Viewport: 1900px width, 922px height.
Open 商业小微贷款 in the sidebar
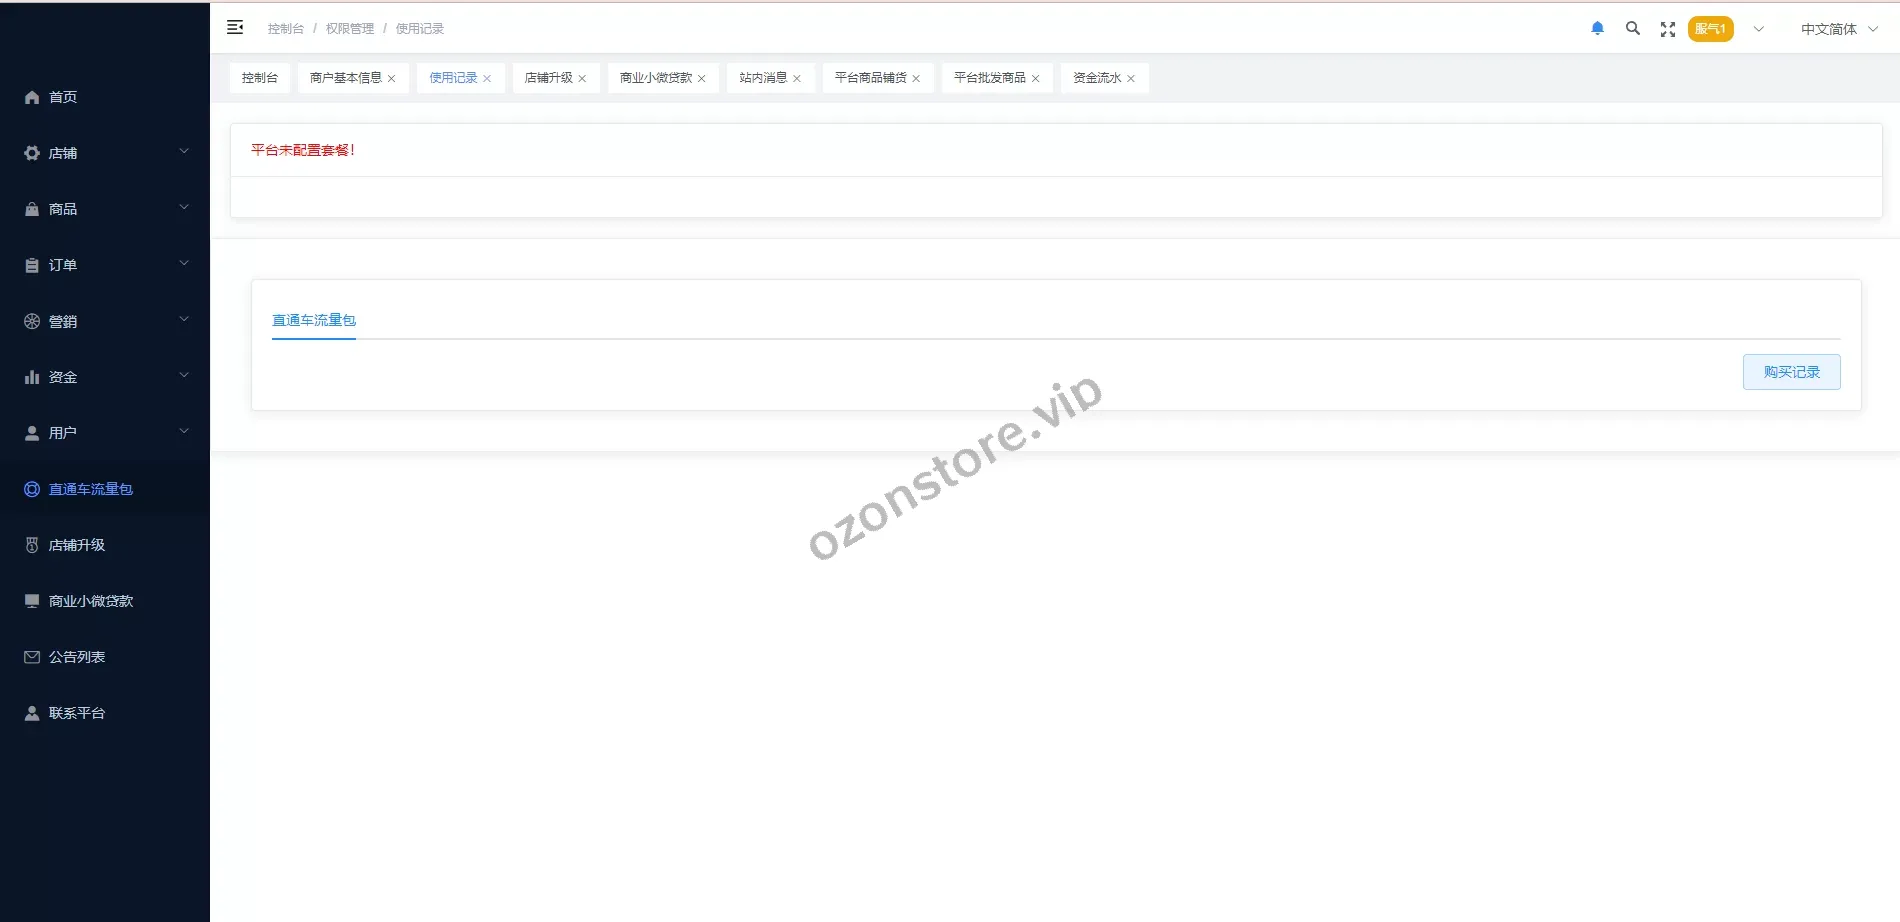[90, 601]
